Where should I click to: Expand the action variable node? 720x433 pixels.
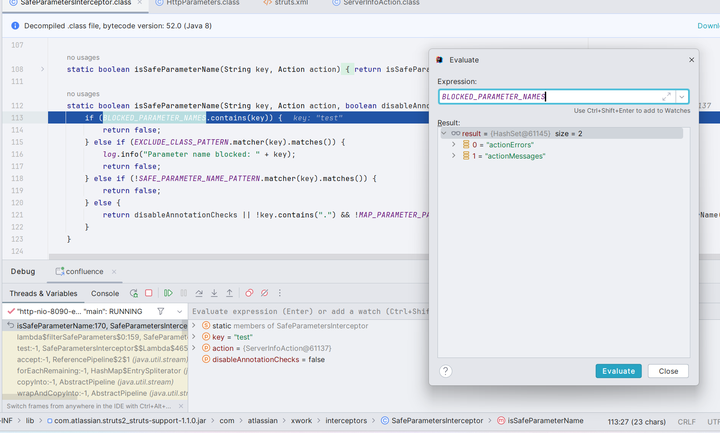[x=196, y=347]
